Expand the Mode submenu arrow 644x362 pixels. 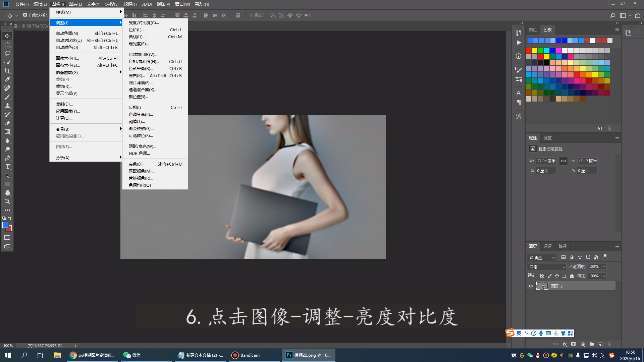pyautogui.click(x=121, y=12)
